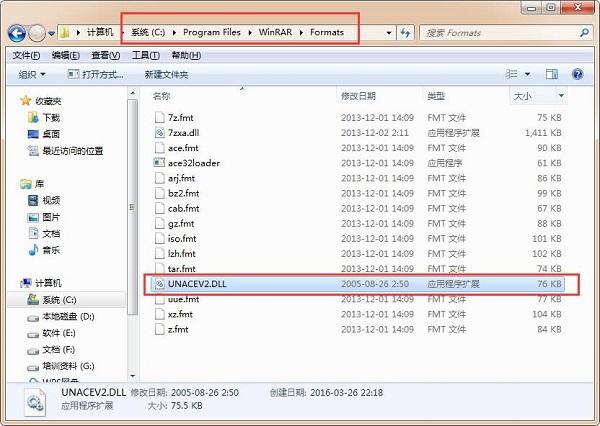Viewport: 600px width, 426px height.
Task: Click navigation pane scroll up arrow
Action: pos(133,93)
